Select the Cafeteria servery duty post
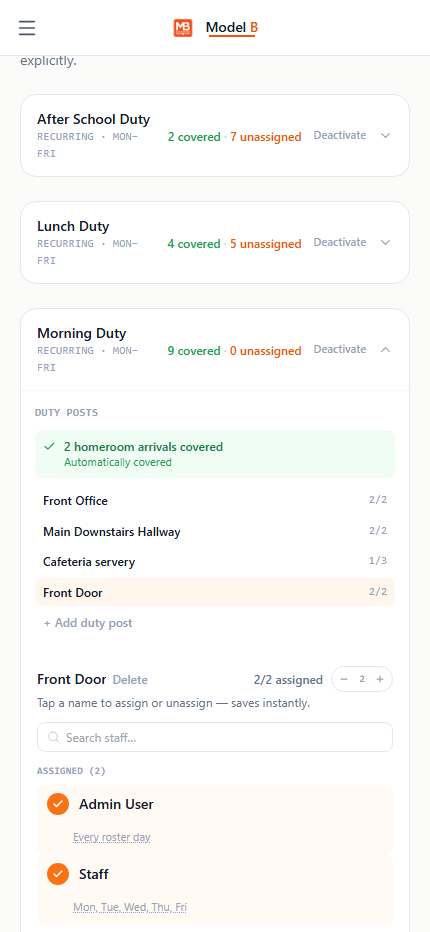Image resolution: width=430 pixels, height=932 pixels. (x=215, y=562)
